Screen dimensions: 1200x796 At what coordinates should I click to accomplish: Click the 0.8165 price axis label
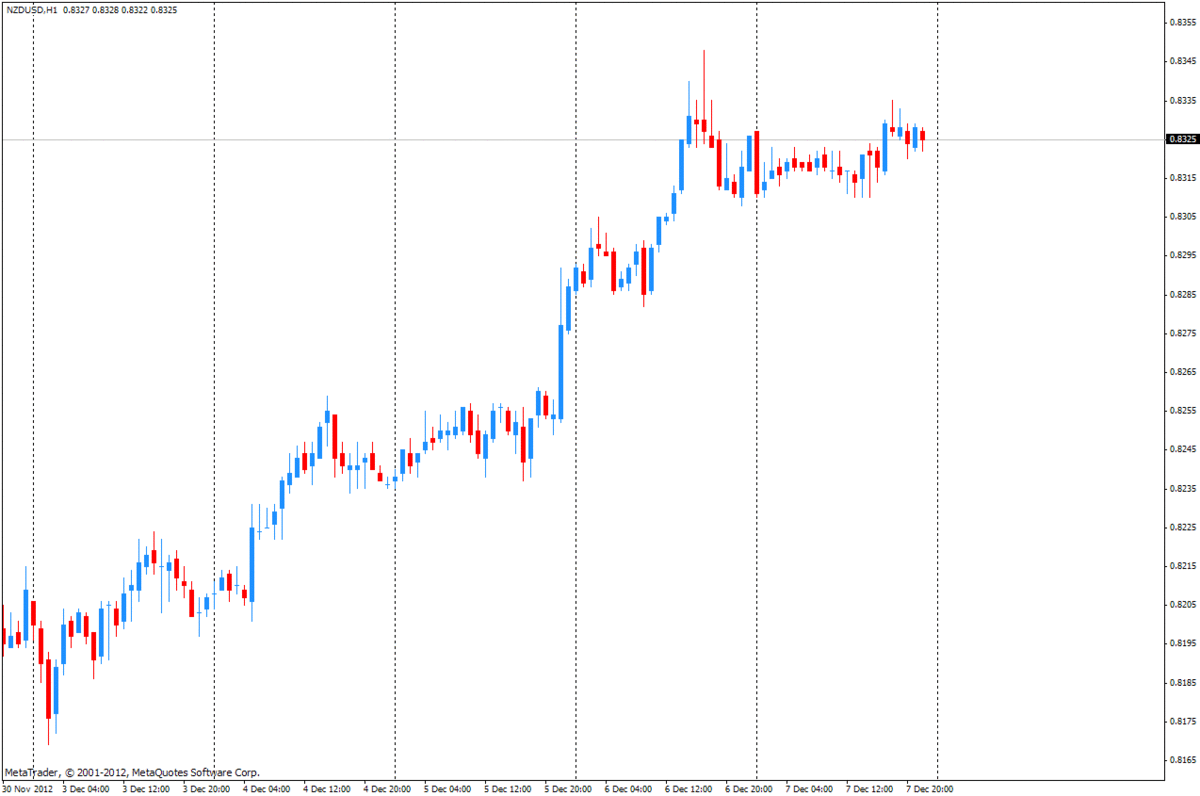pos(1183,760)
